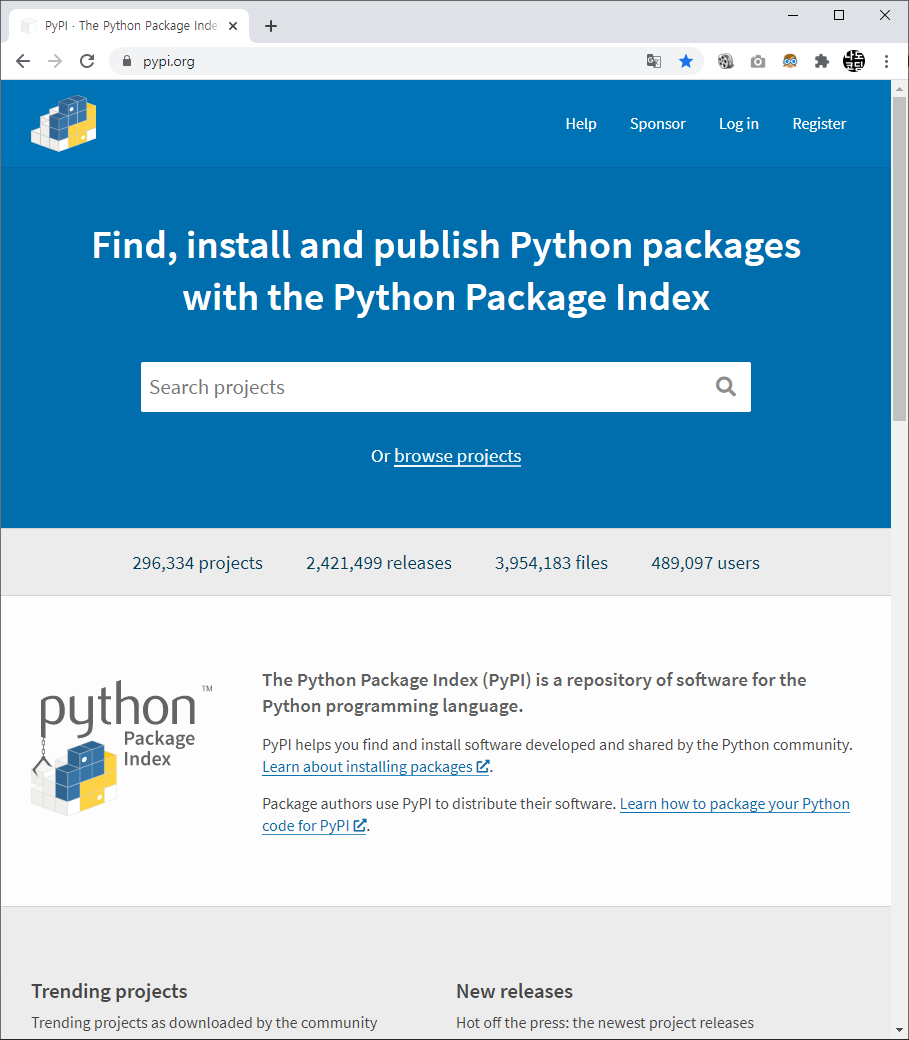This screenshot has height=1040, width=909.
Task: Open Learn about installing packages link
Action: (376, 767)
